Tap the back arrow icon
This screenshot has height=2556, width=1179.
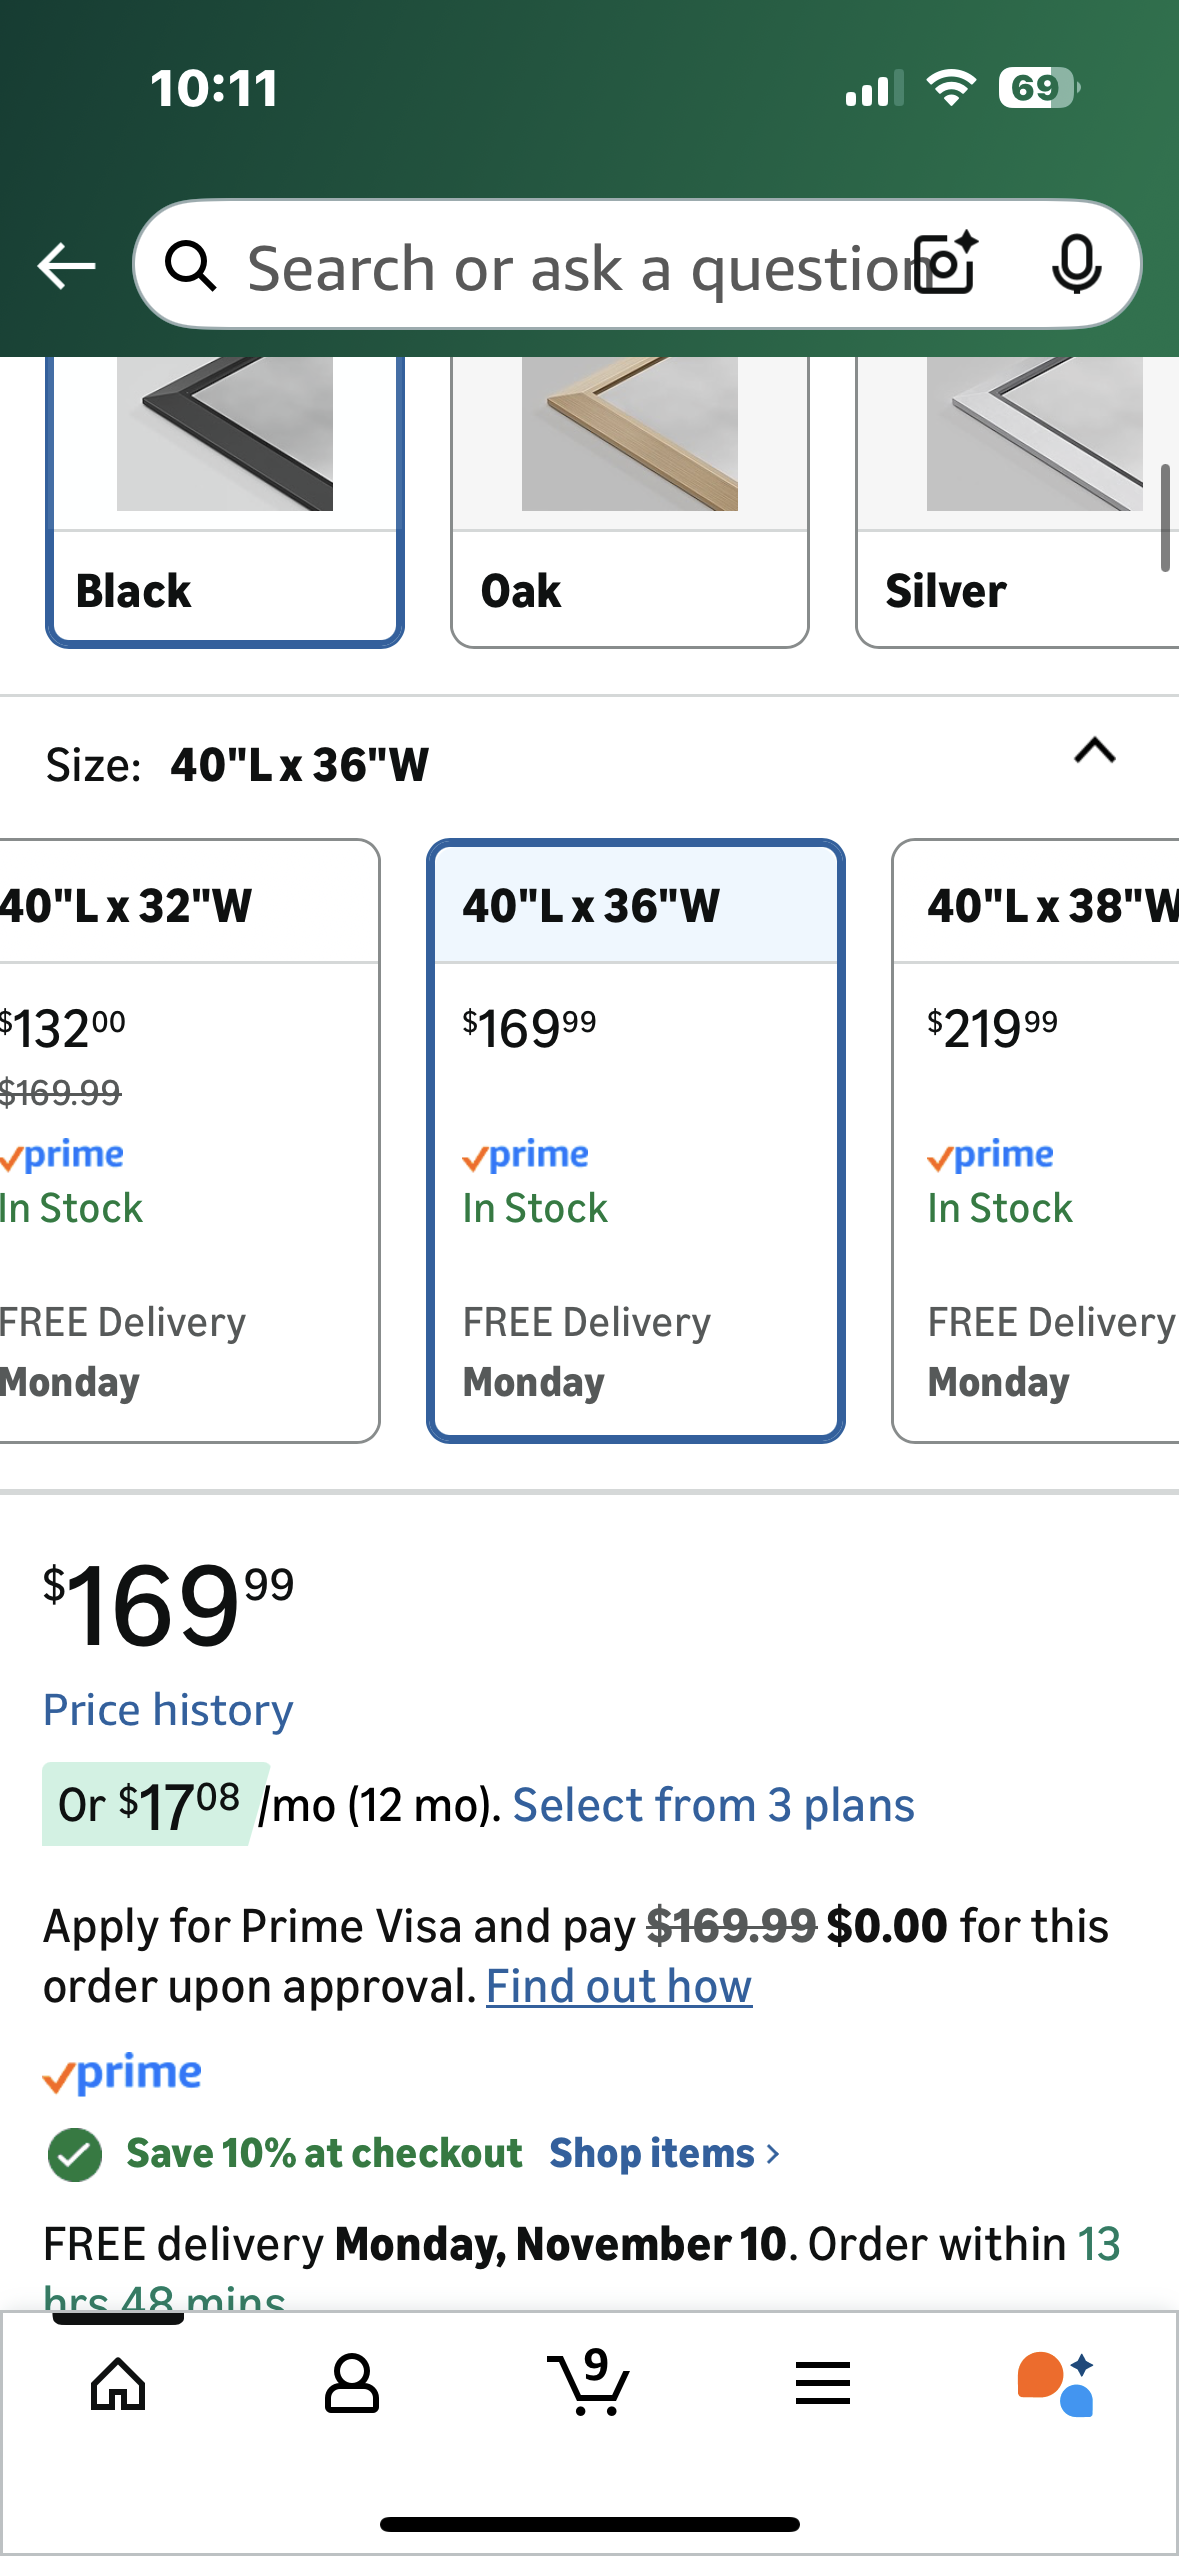pyautogui.click(x=66, y=266)
